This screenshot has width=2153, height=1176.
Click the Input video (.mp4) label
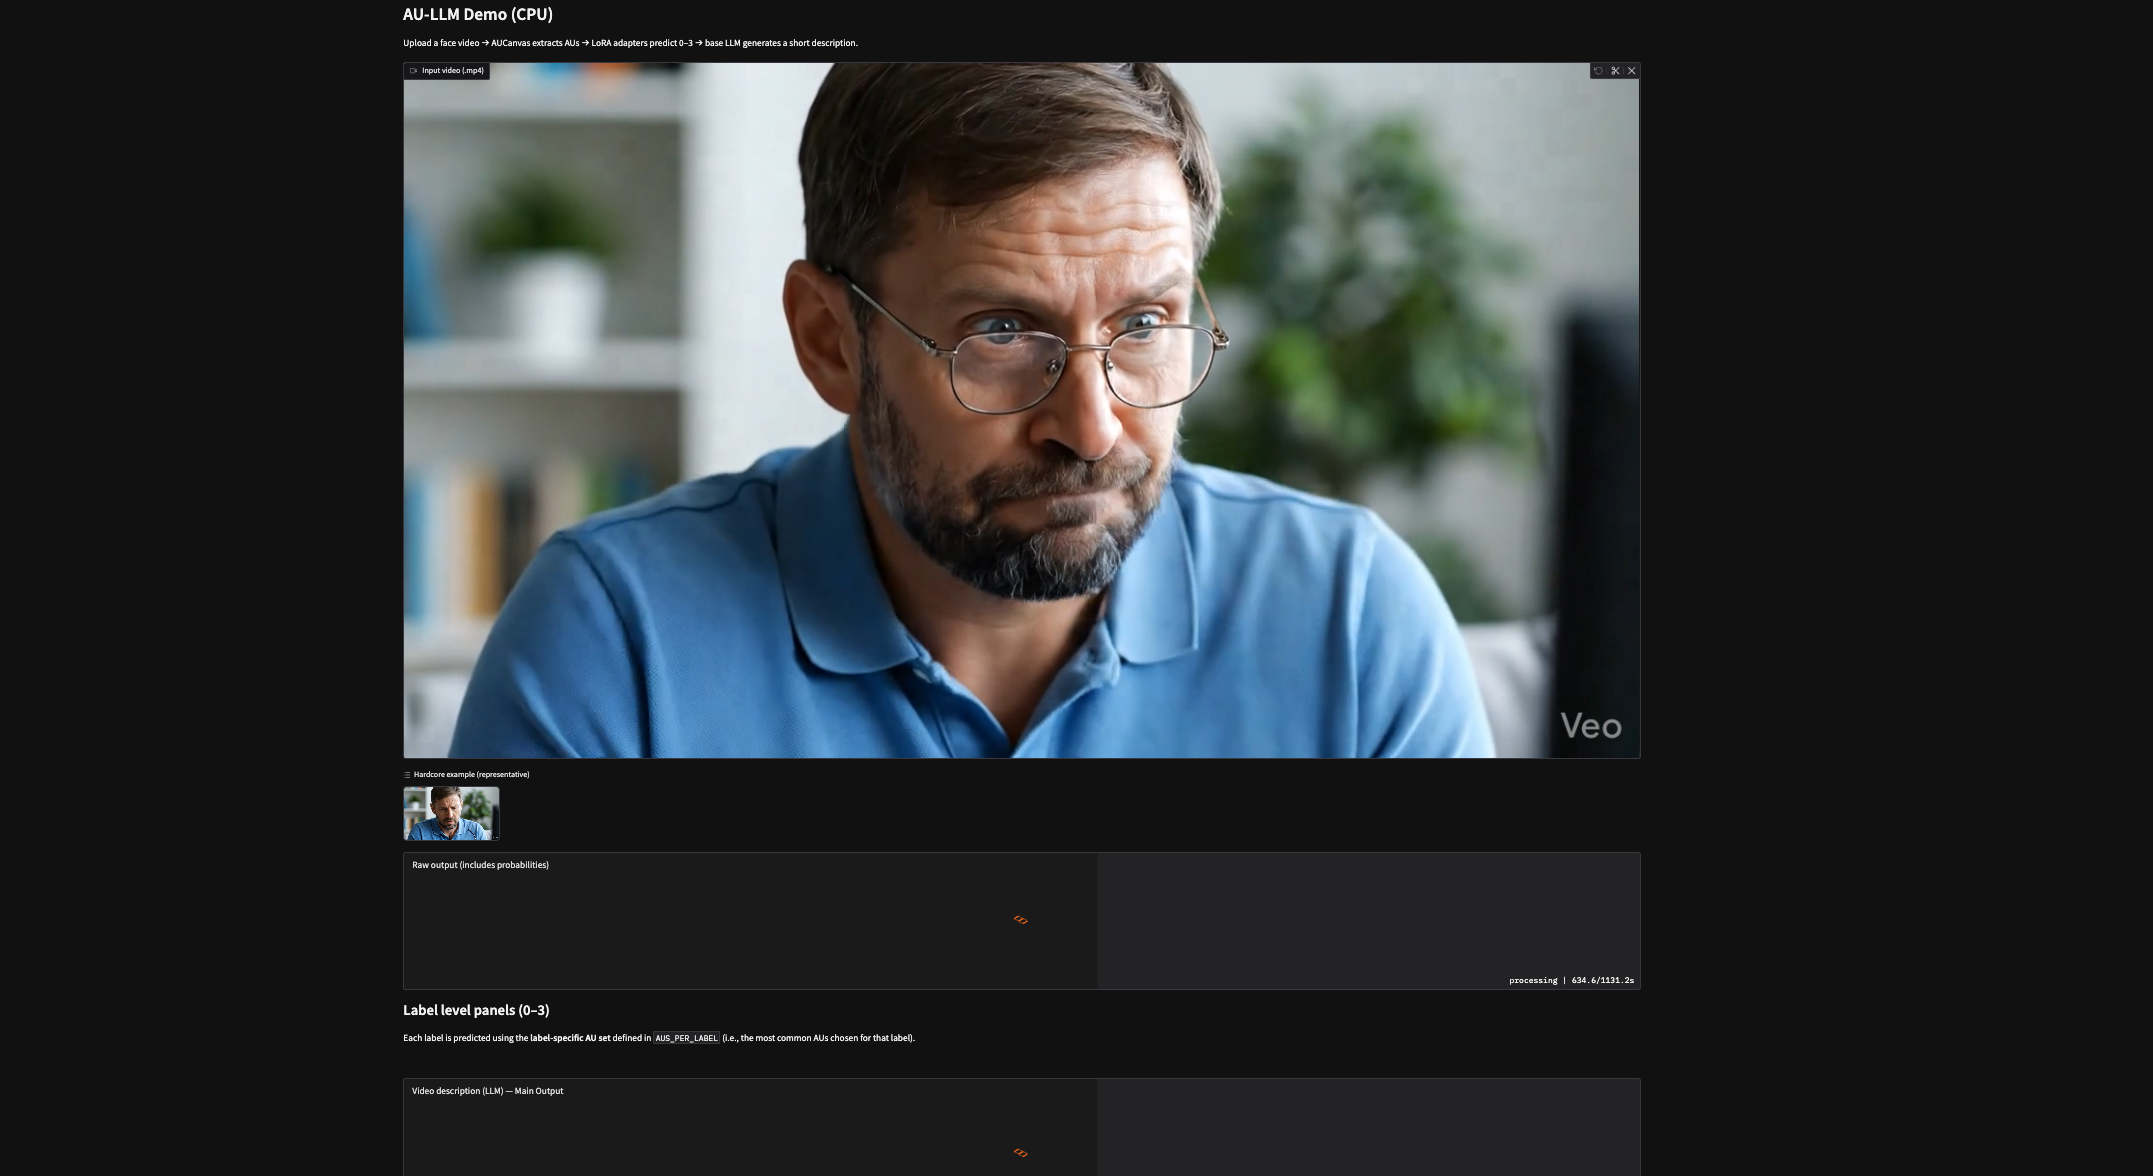(x=452, y=71)
